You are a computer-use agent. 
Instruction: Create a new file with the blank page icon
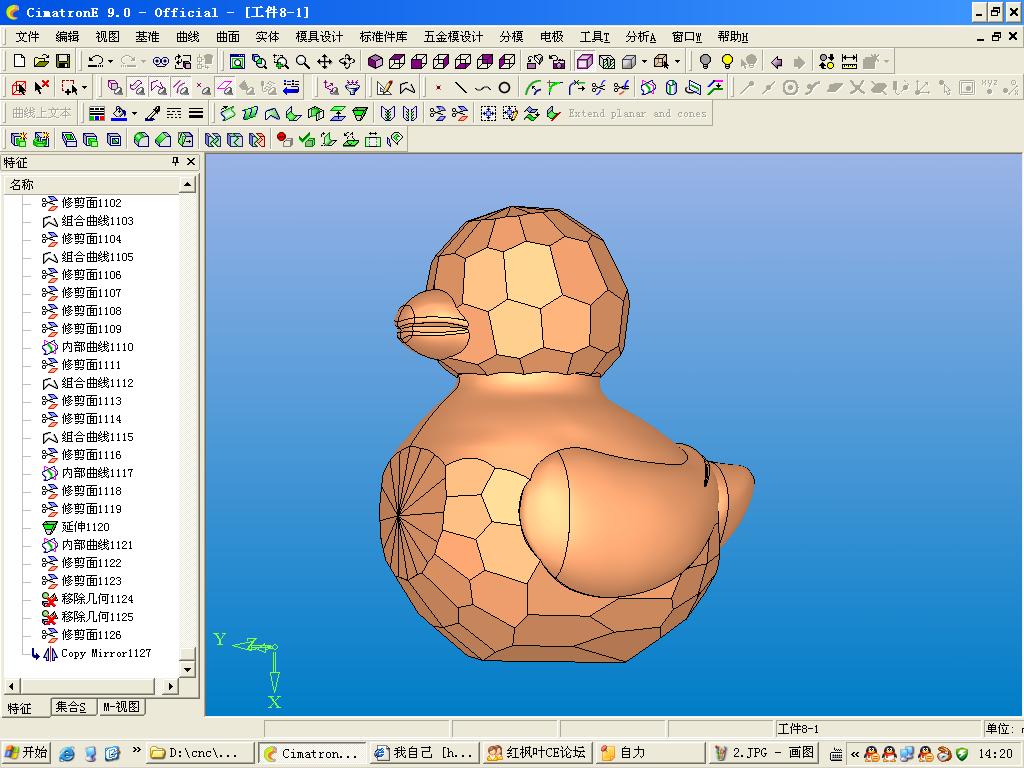point(19,61)
